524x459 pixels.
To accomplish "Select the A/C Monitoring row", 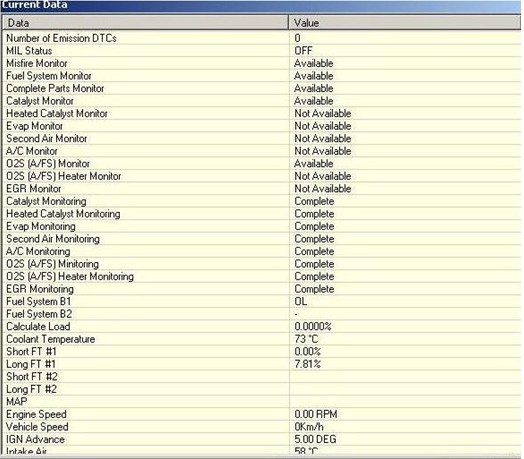I will pyautogui.click(x=261, y=251).
